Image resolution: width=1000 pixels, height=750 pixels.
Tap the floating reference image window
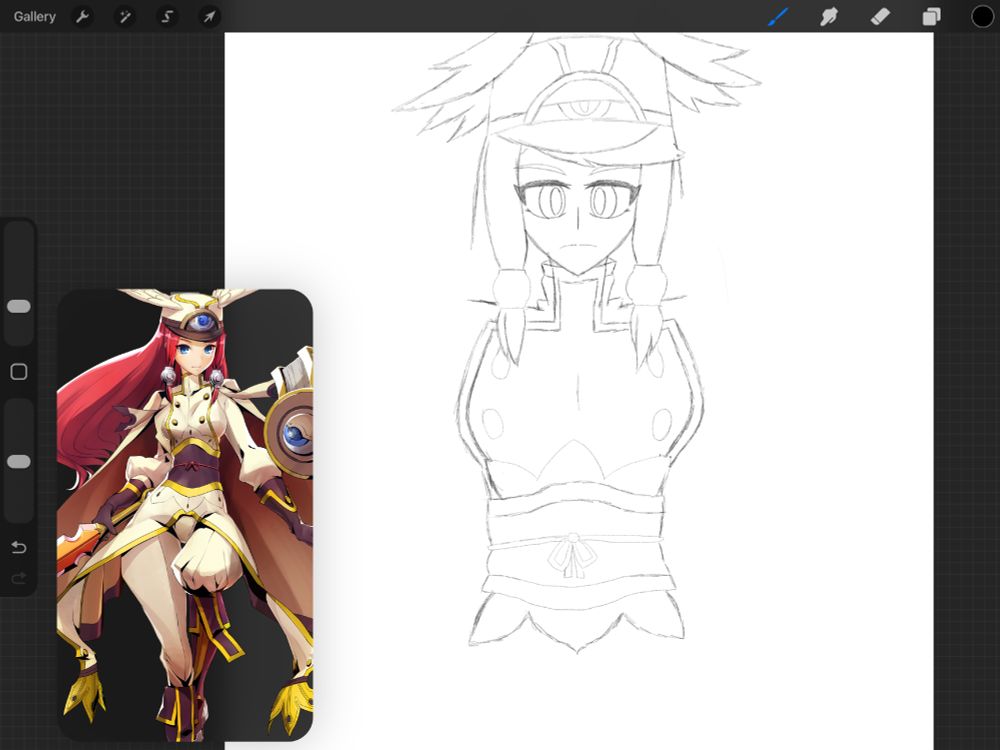[x=185, y=515]
